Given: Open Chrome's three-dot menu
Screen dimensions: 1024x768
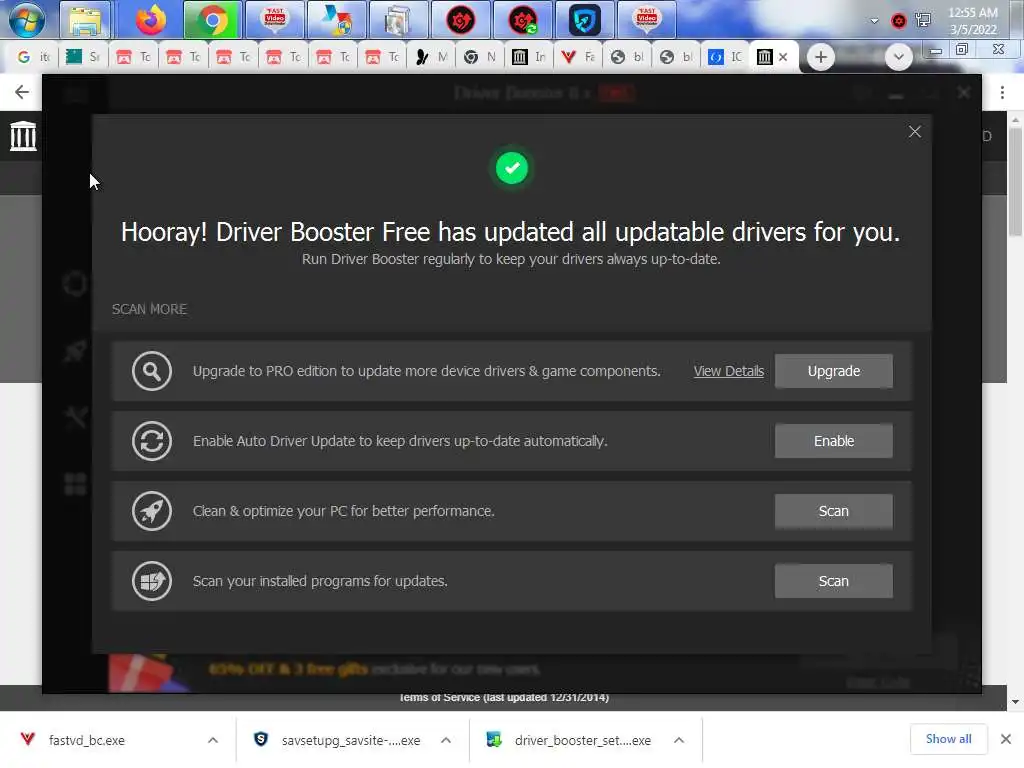Looking at the screenshot, I should pyautogui.click(x=1002, y=93).
